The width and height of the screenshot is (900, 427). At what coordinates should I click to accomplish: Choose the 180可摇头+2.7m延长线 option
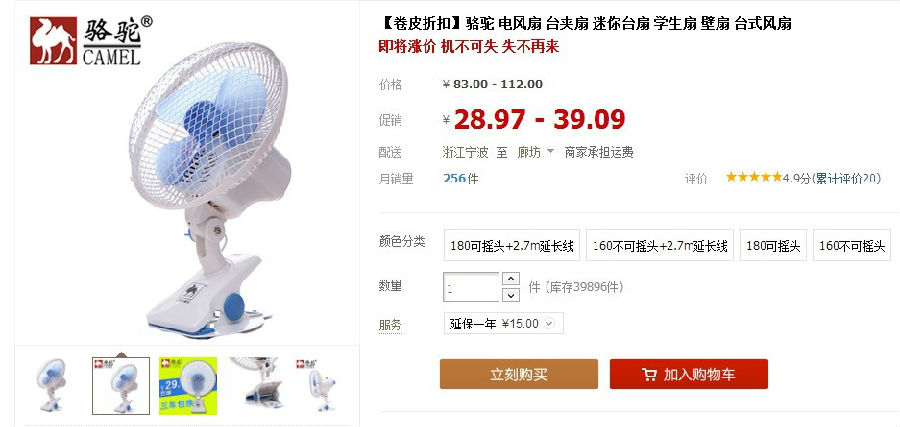pos(512,246)
